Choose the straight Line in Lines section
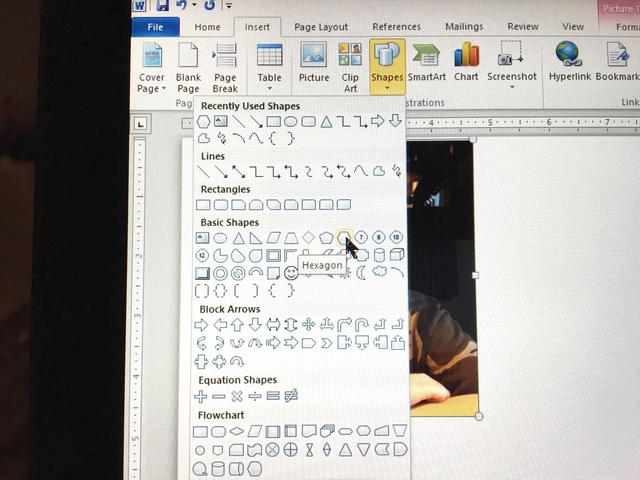Screen dimensions: 640x480 click(203, 171)
